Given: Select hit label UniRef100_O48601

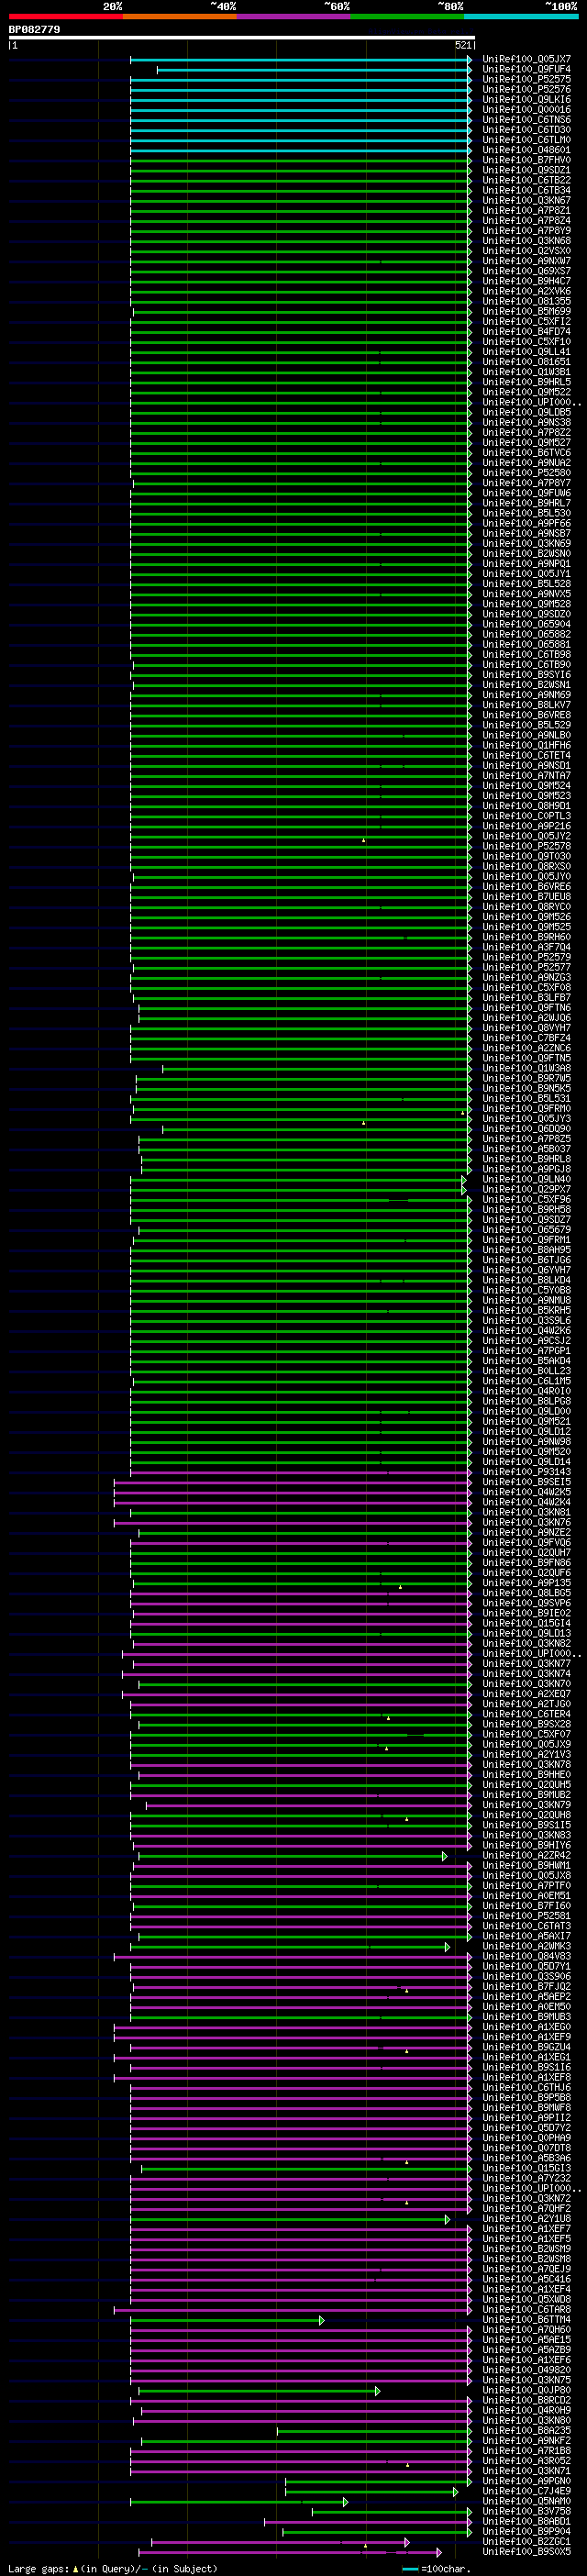Looking at the screenshot, I should pyautogui.click(x=527, y=150).
